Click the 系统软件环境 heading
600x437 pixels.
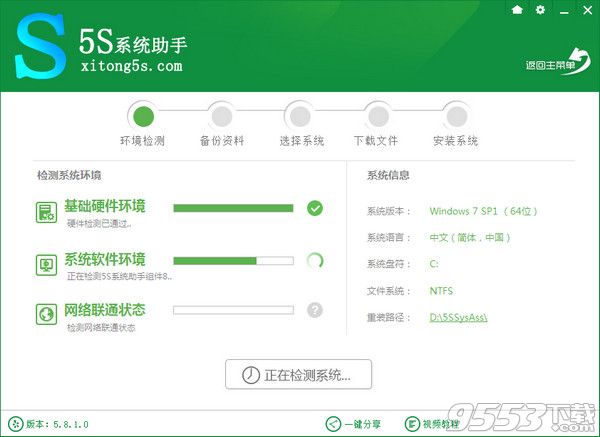click(105, 259)
